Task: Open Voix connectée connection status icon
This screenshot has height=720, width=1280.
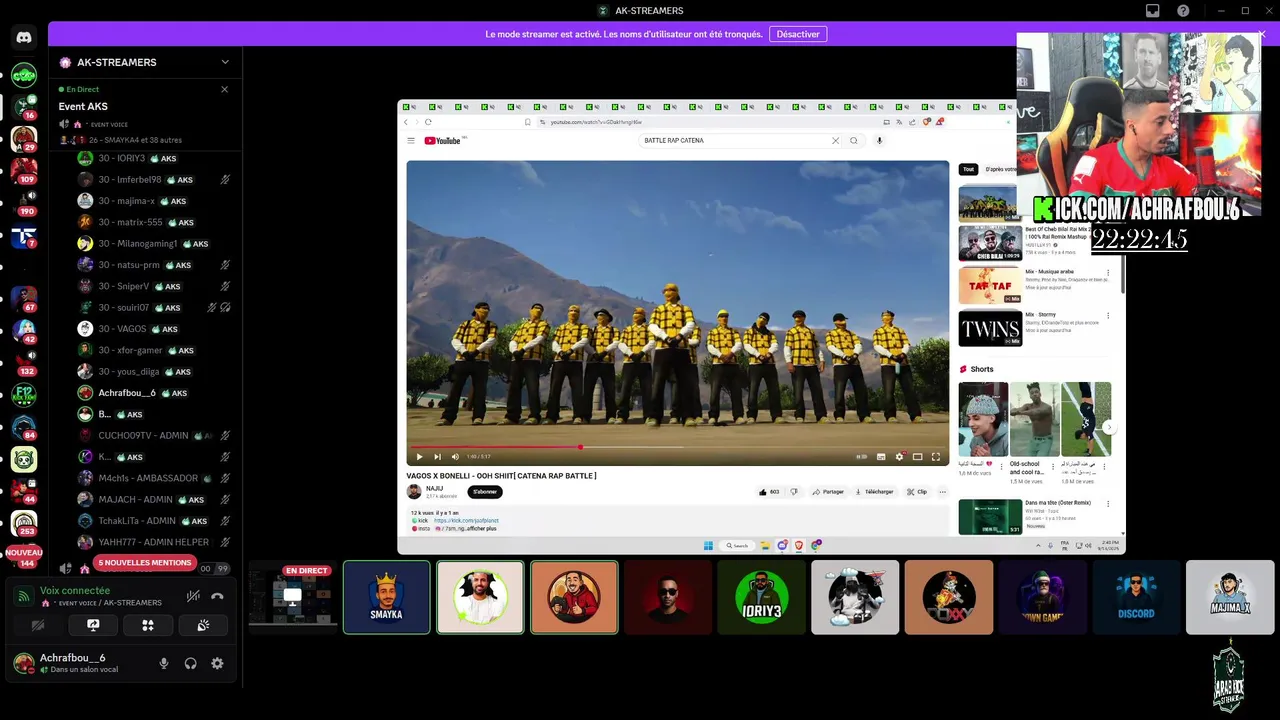Action: coord(23,597)
